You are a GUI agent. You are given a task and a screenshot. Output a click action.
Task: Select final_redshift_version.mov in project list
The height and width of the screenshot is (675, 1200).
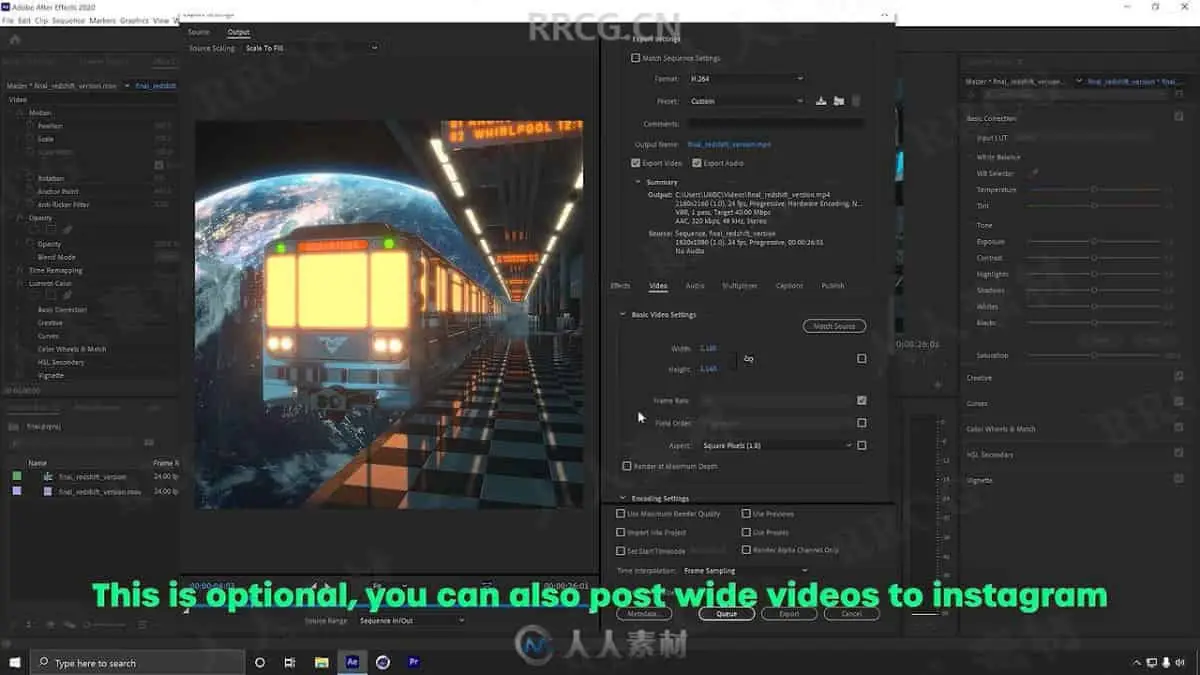pos(100,491)
